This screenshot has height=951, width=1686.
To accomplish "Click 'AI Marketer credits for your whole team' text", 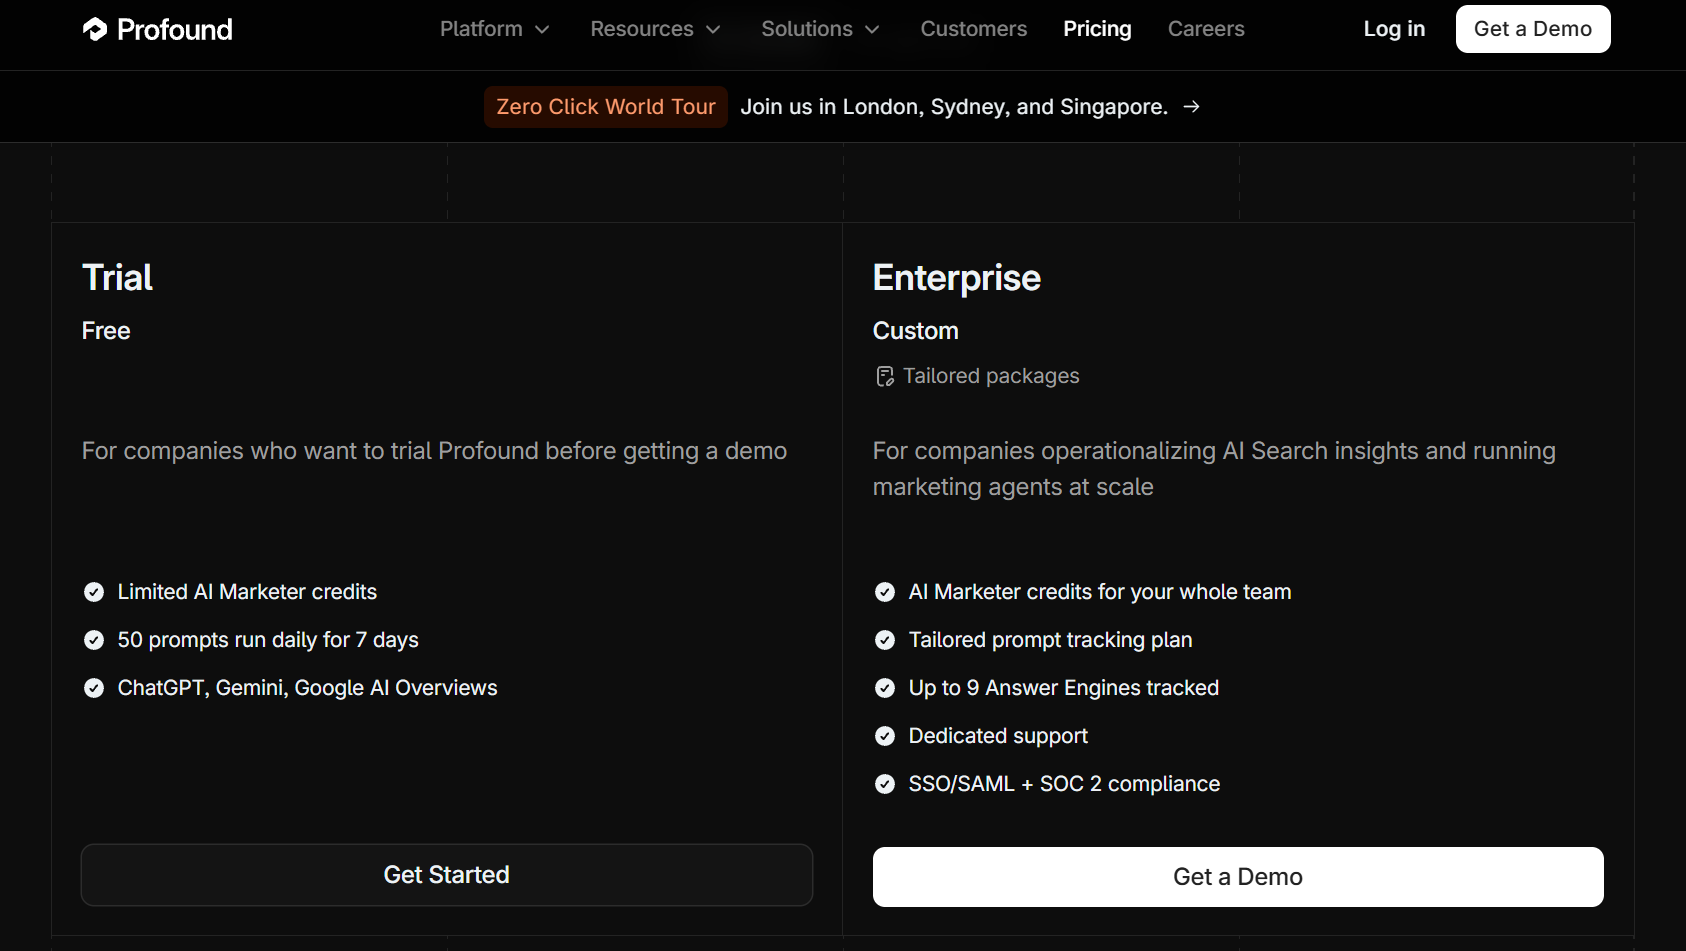I will click(x=1100, y=592).
